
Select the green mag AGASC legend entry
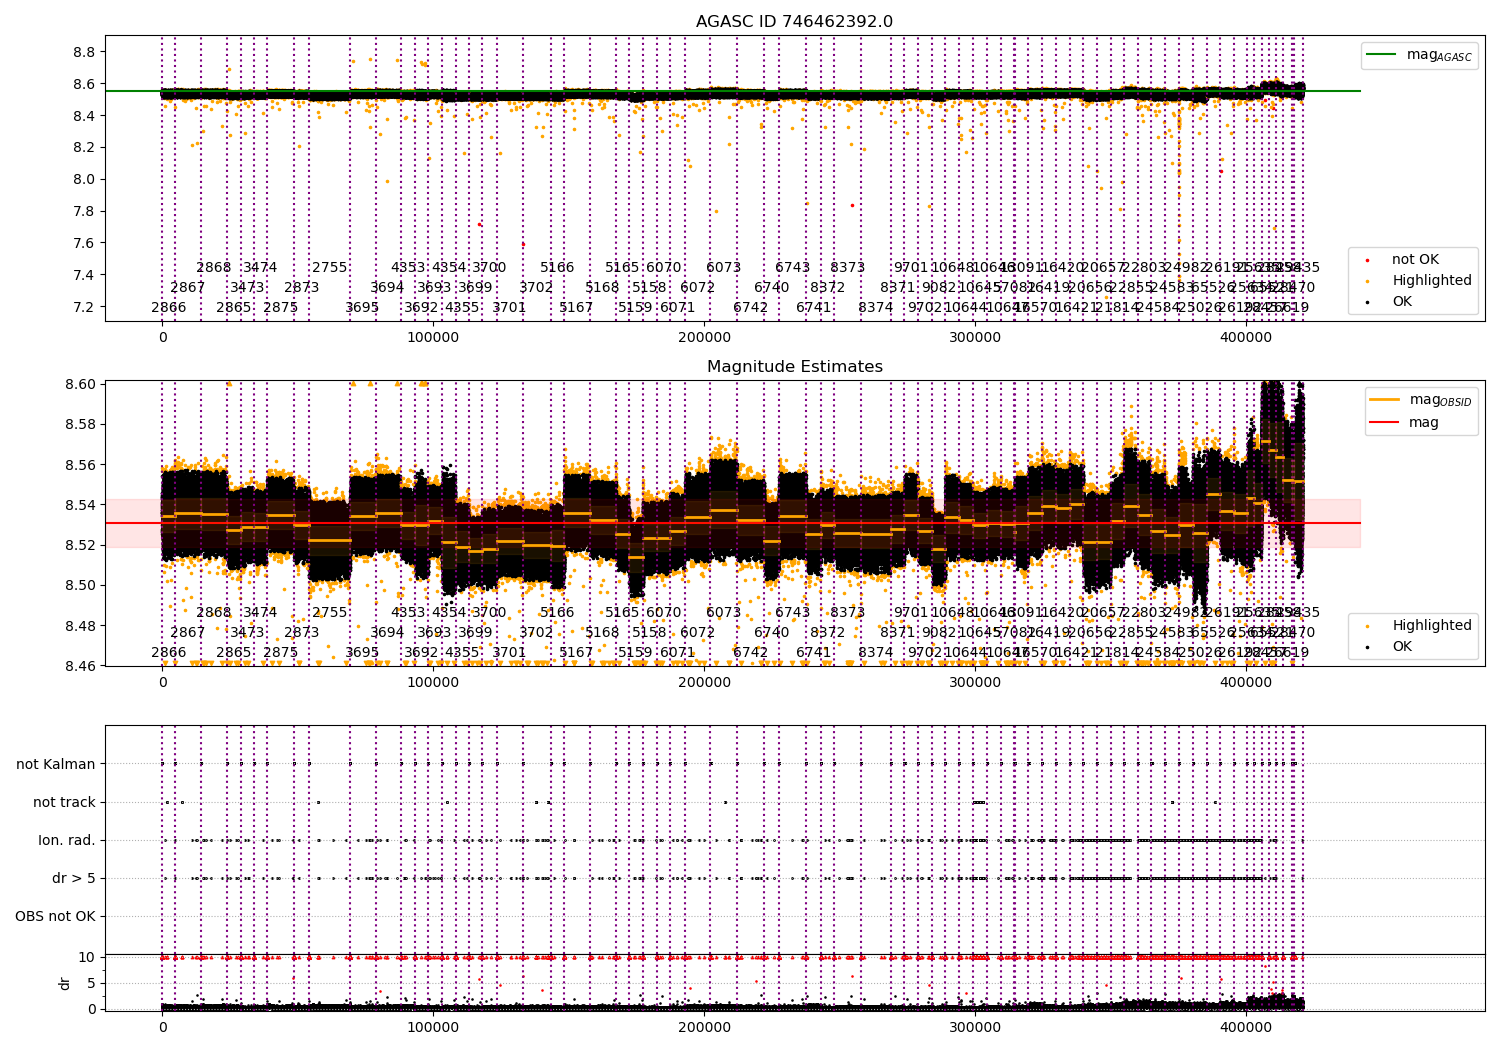1419,55
